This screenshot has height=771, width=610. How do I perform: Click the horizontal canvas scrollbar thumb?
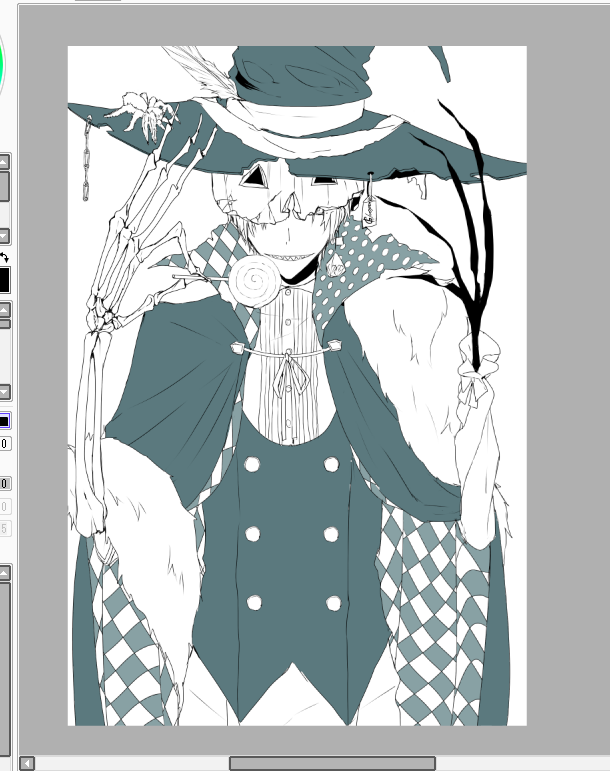(332, 764)
